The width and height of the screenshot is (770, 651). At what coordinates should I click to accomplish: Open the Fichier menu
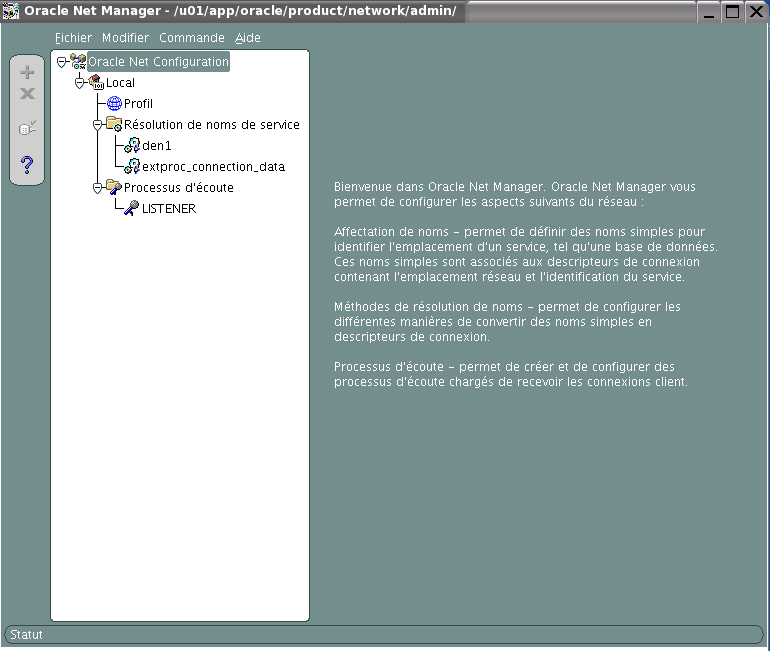click(x=73, y=38)
